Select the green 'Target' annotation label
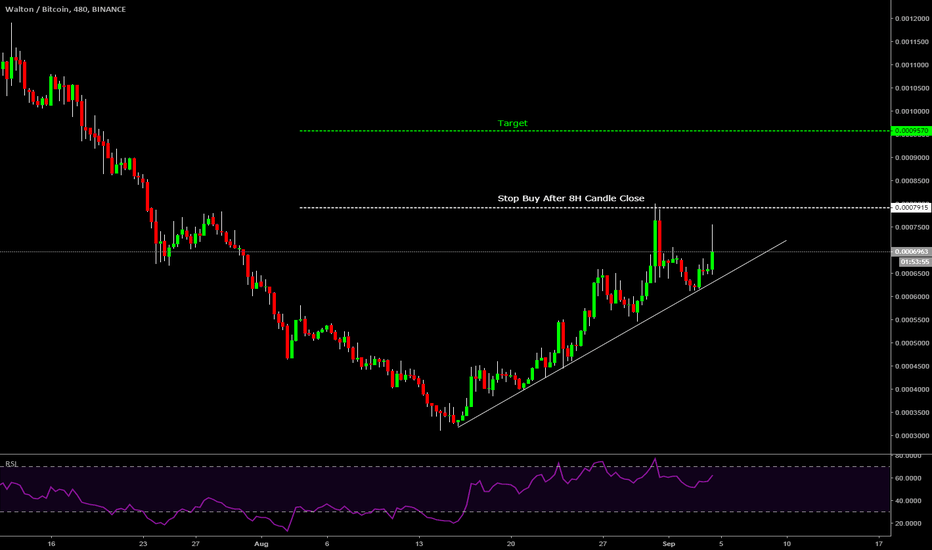The height and width of the screenshot is (550, 932). click(512, 123)
